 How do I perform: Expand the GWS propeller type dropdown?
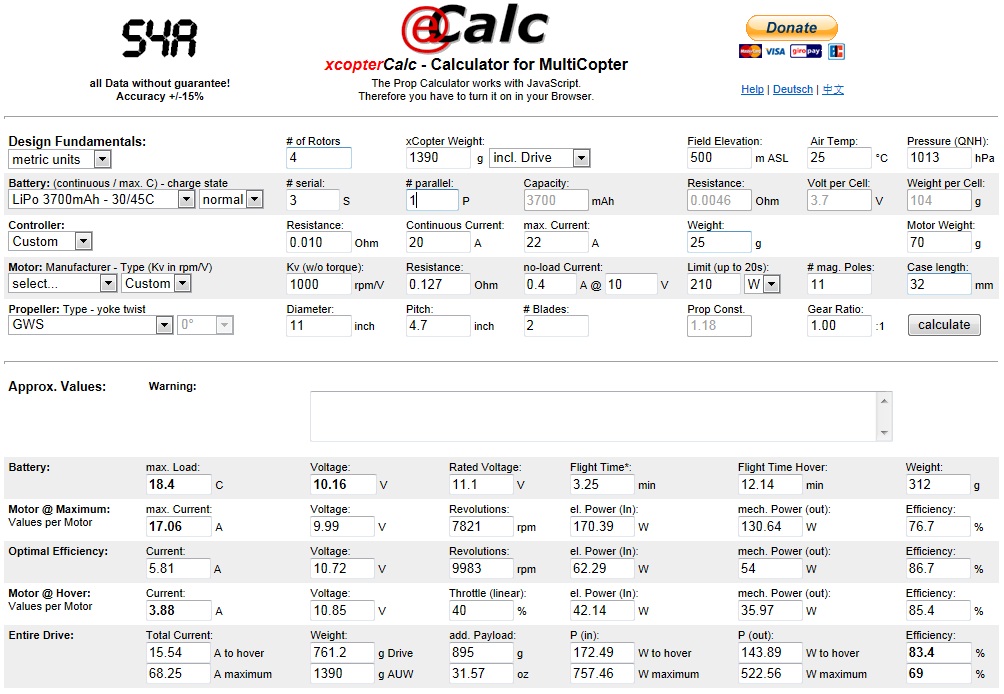tap(91, 325)
